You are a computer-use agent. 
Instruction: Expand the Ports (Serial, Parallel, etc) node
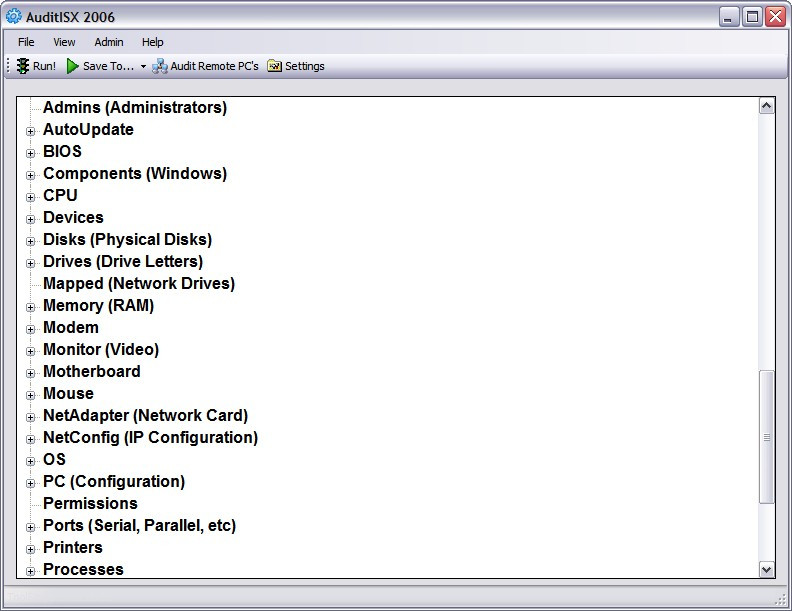point(30,527)
